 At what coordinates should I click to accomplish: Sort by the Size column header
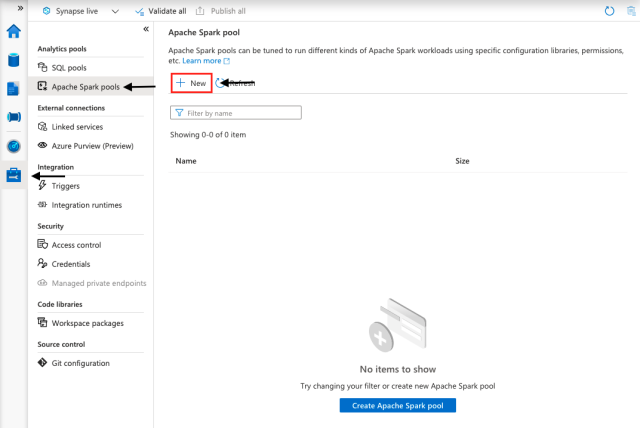click(462, 161)
